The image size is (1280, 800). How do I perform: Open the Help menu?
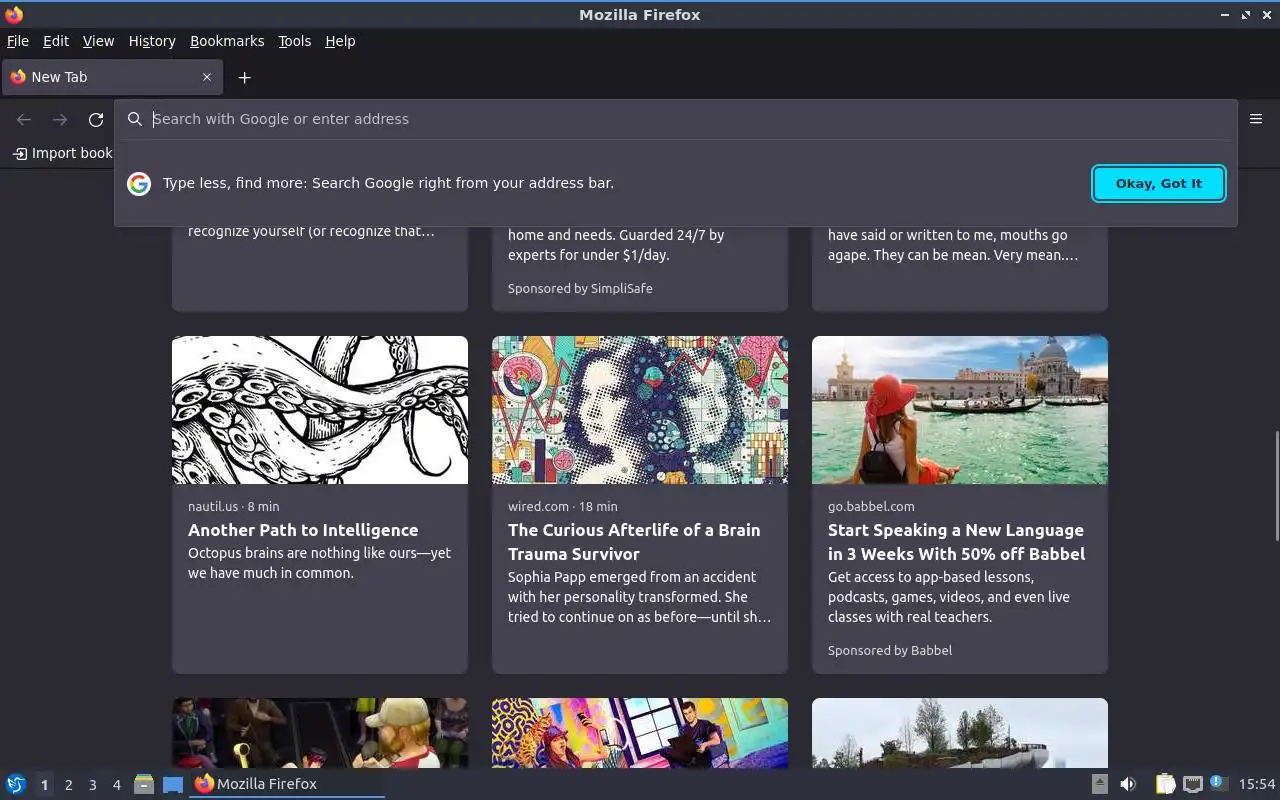pos(340,41)
